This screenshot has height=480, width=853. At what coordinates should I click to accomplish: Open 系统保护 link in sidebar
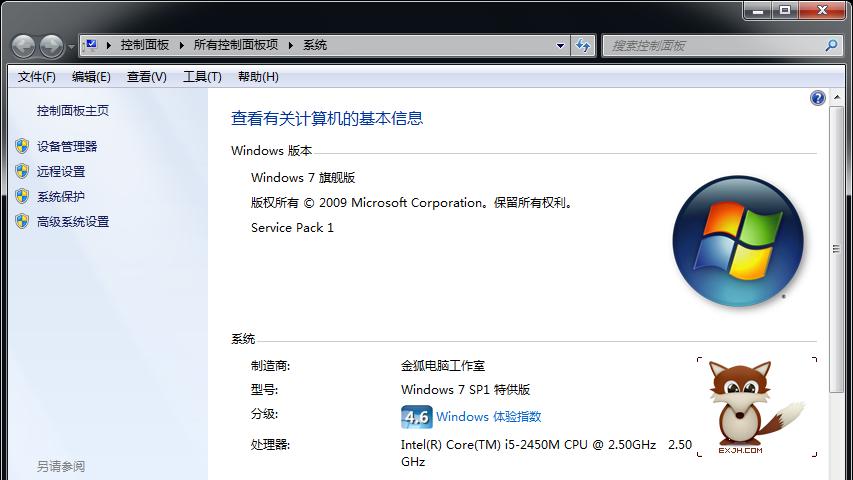click(x=61, y=196)
